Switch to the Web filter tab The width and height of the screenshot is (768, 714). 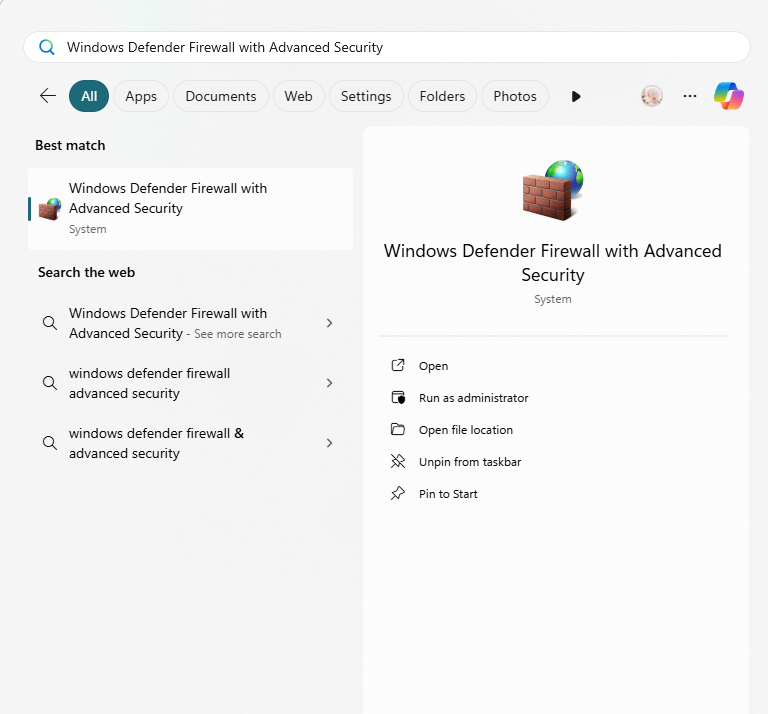(x=298, y=96)
